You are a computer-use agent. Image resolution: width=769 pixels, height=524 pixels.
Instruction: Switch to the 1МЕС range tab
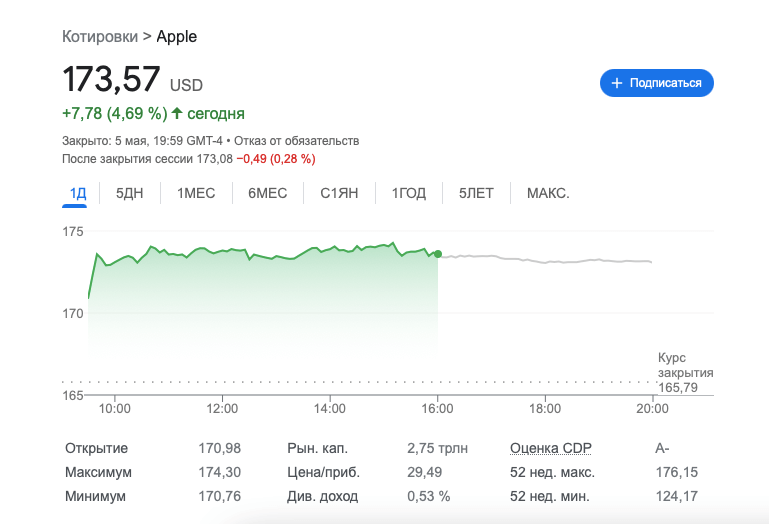196,193
